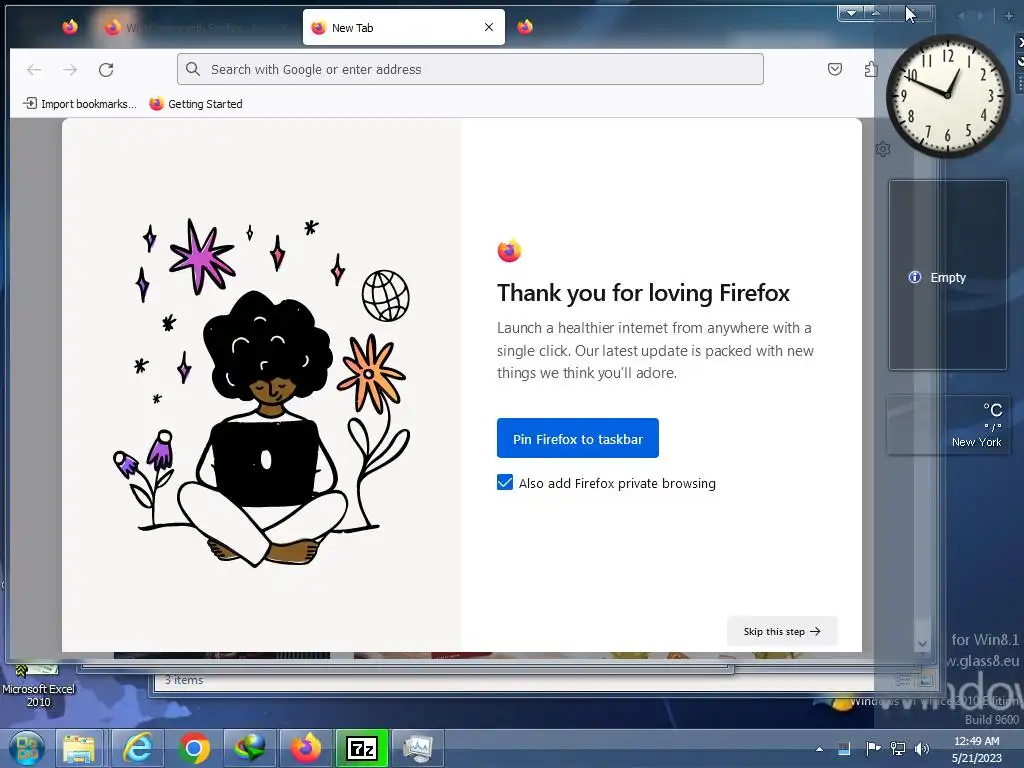Reload the current page
The height and width of the screenshot is (768, 1024).
[x=106, y=69]
